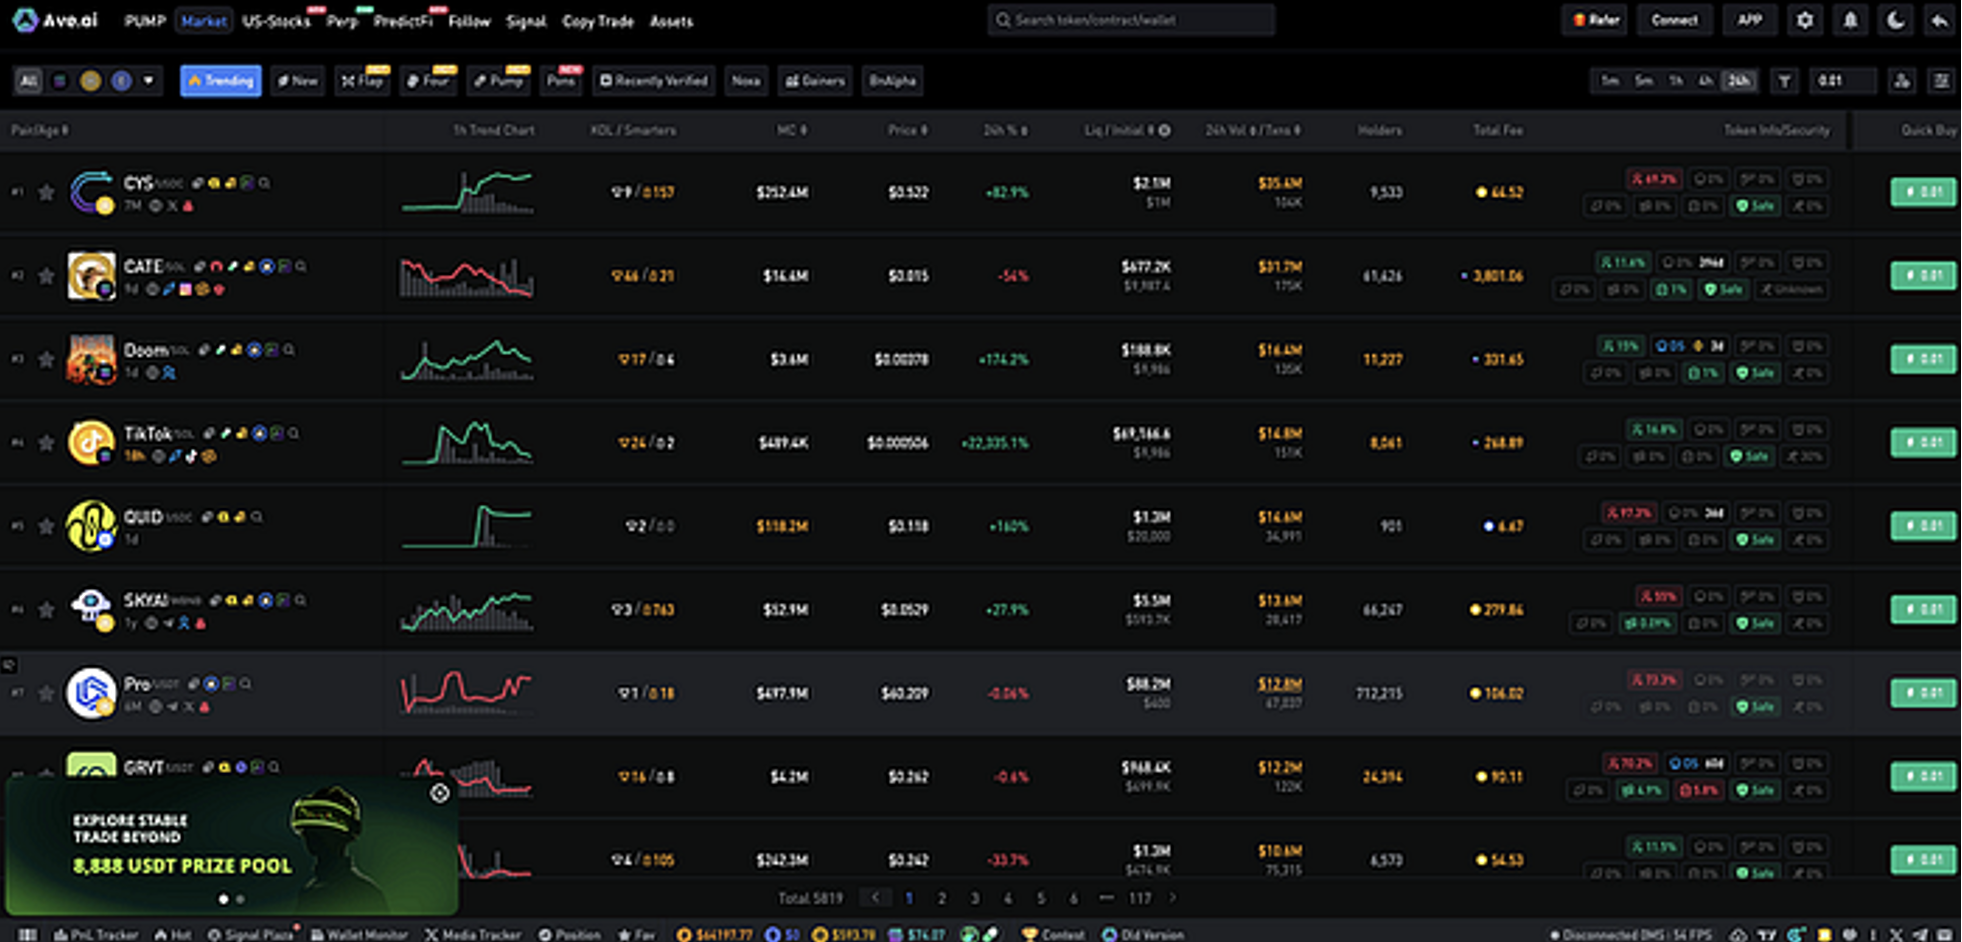Open Fav in the bottom bar
1962x942 pixels.
(636, 934)
